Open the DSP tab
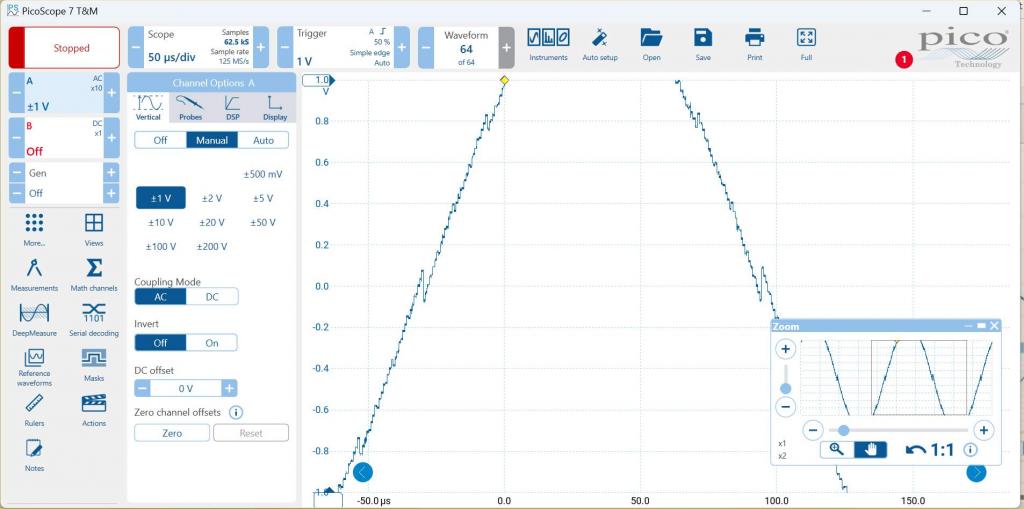The width and height of the screenshot is (1024, 509). [232, 108]
